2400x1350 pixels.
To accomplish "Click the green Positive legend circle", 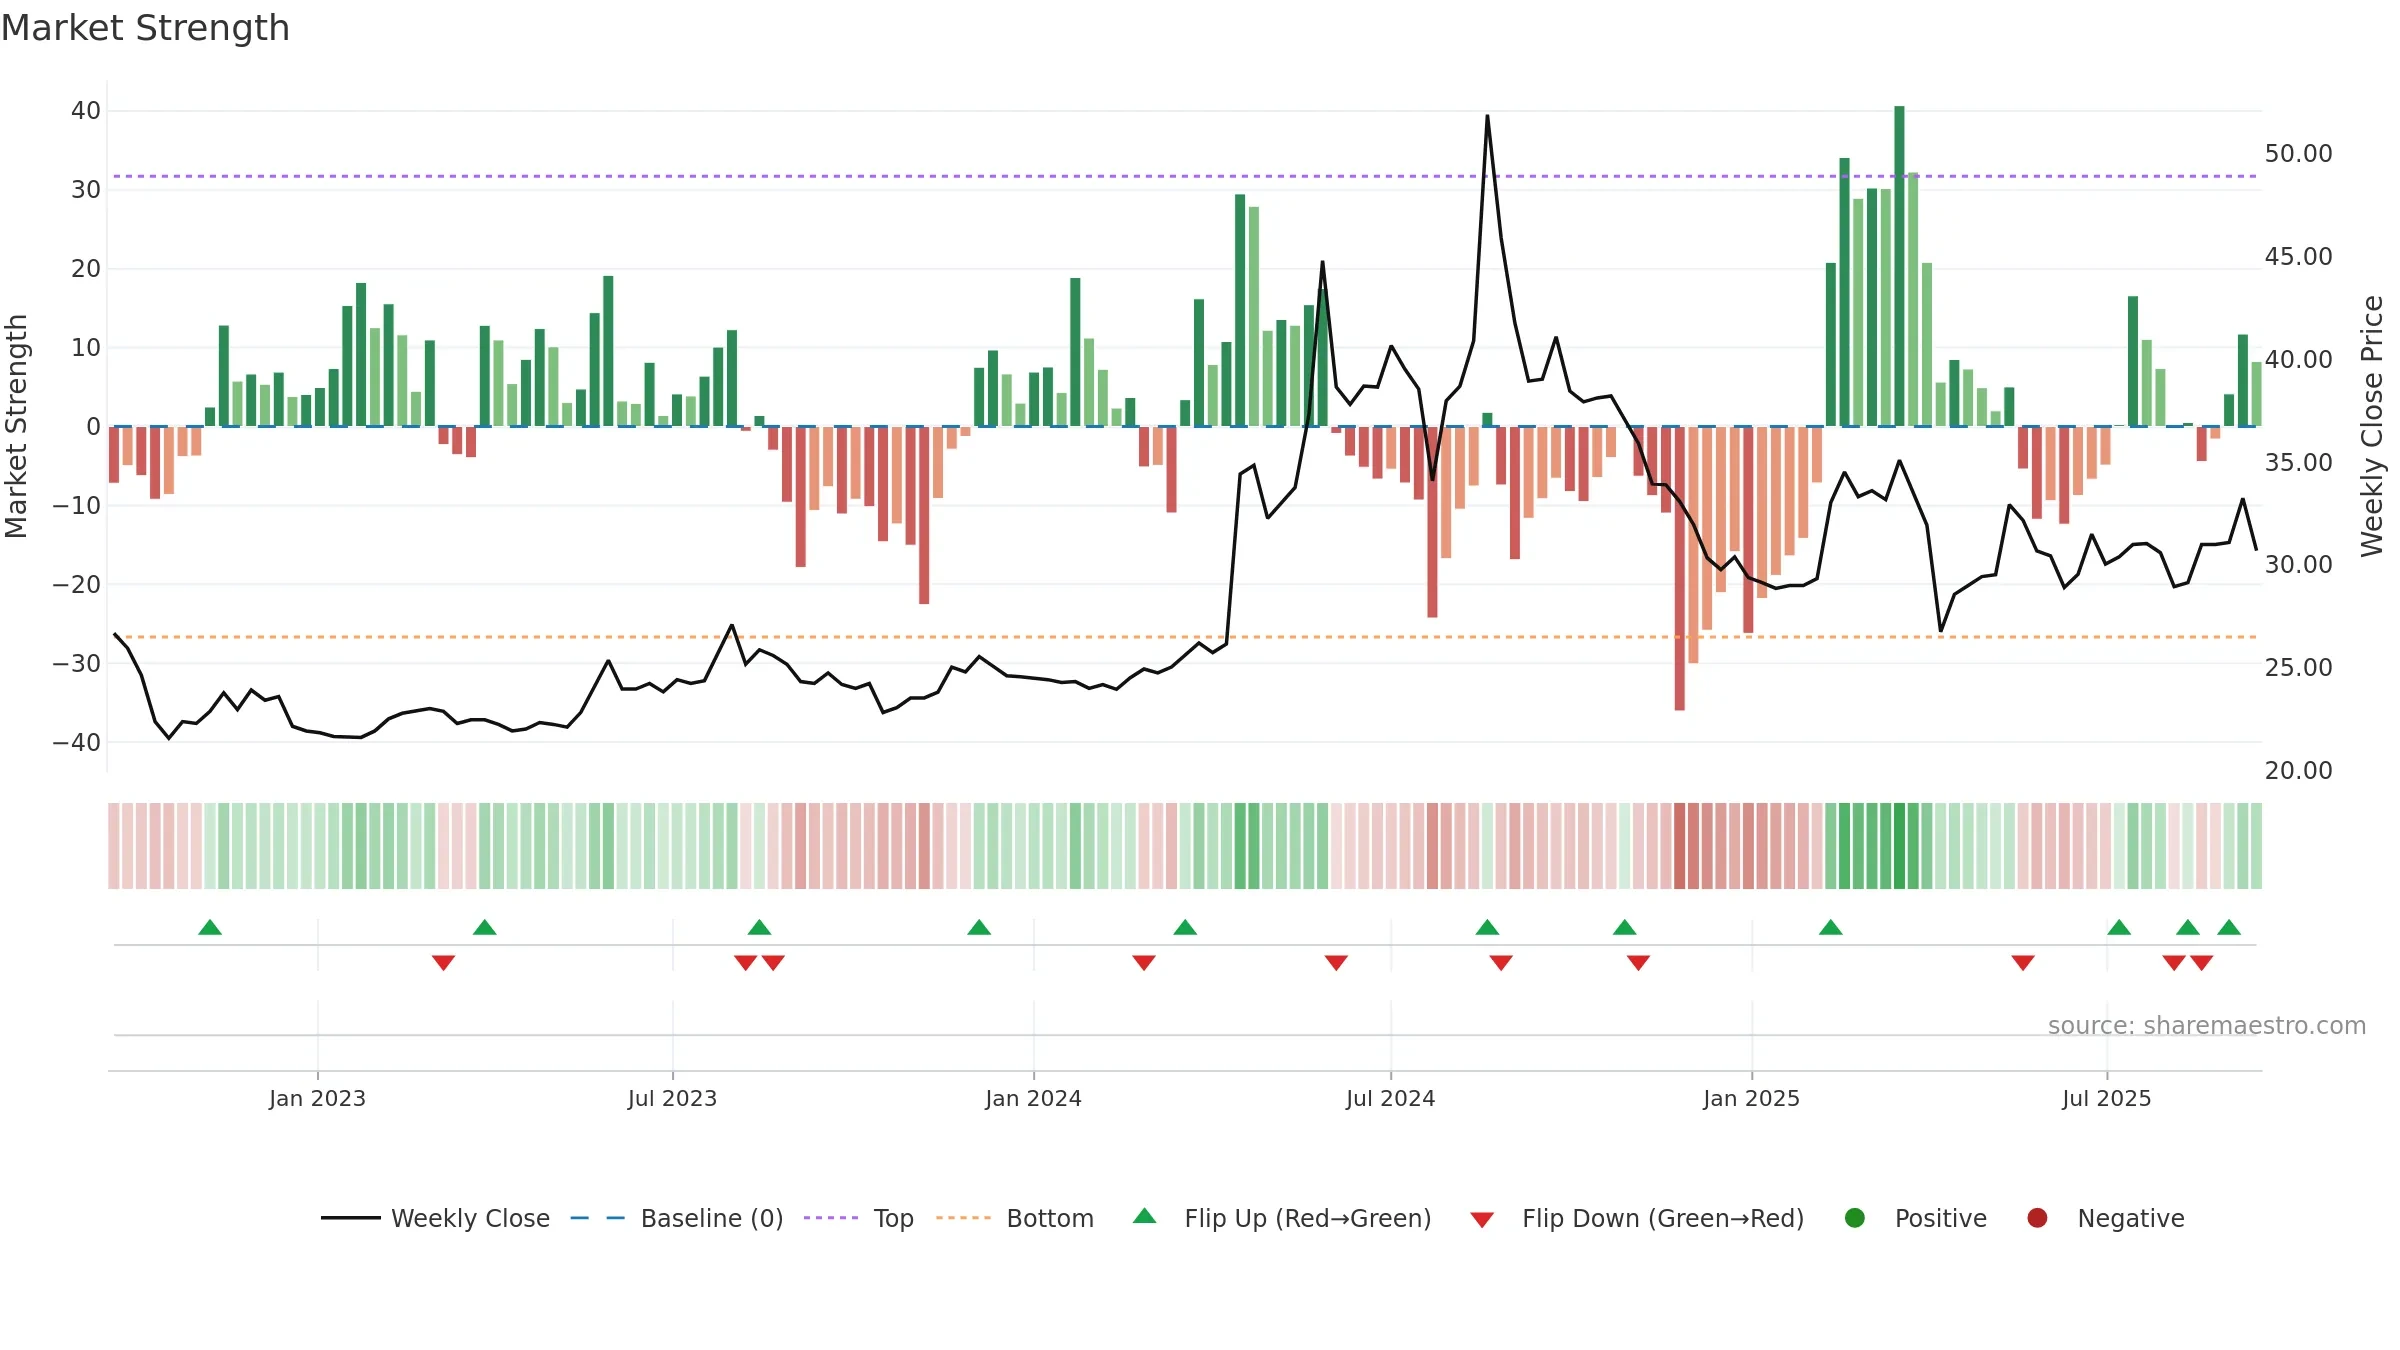I will 1855,1218.
